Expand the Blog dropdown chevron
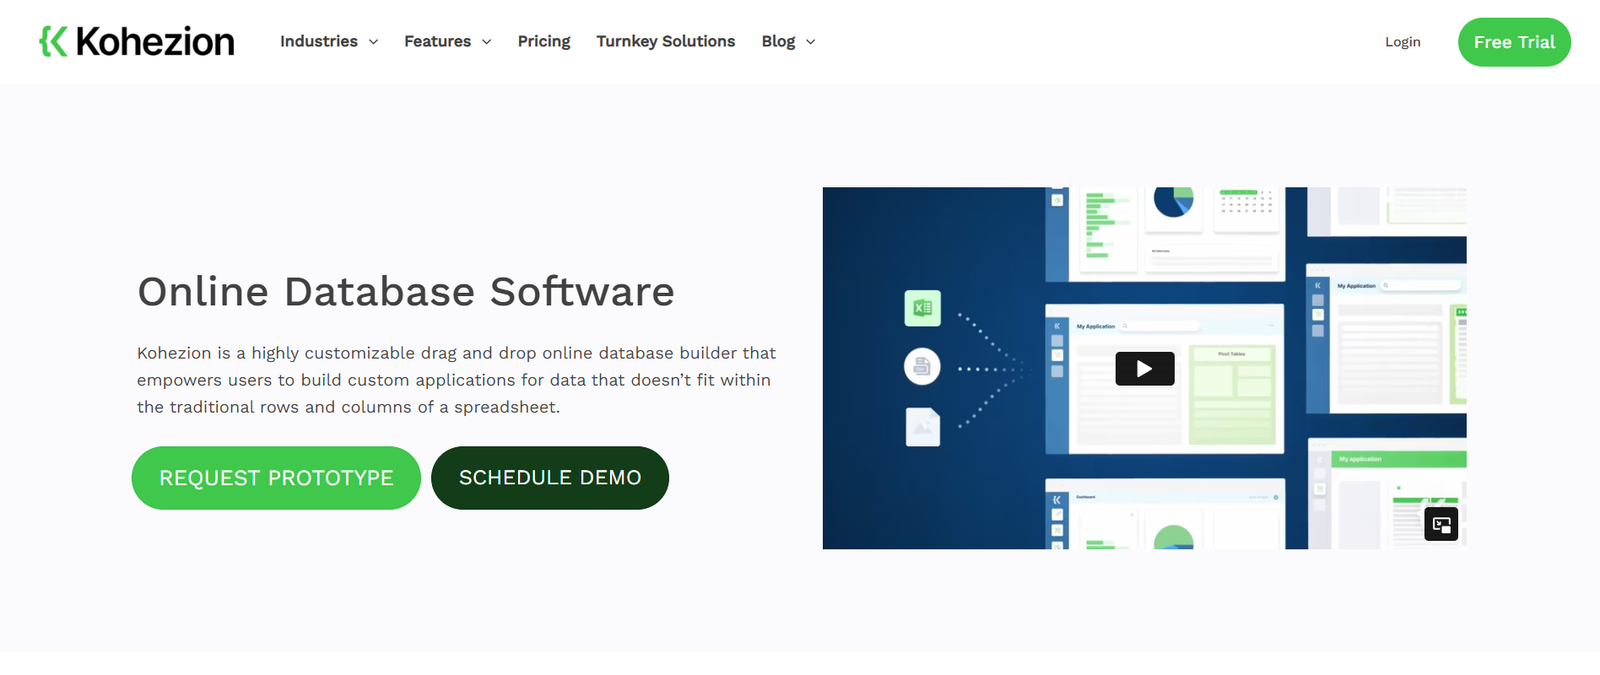Screen dimensions: 1600x675 811,42
